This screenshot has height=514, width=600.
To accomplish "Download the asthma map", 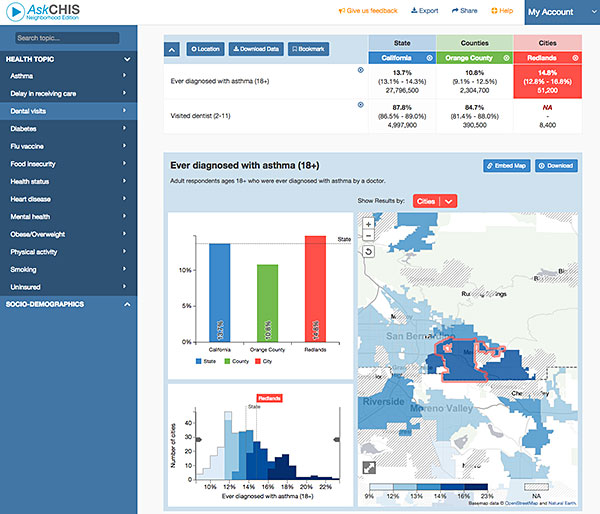I will (x=556, y=166).
